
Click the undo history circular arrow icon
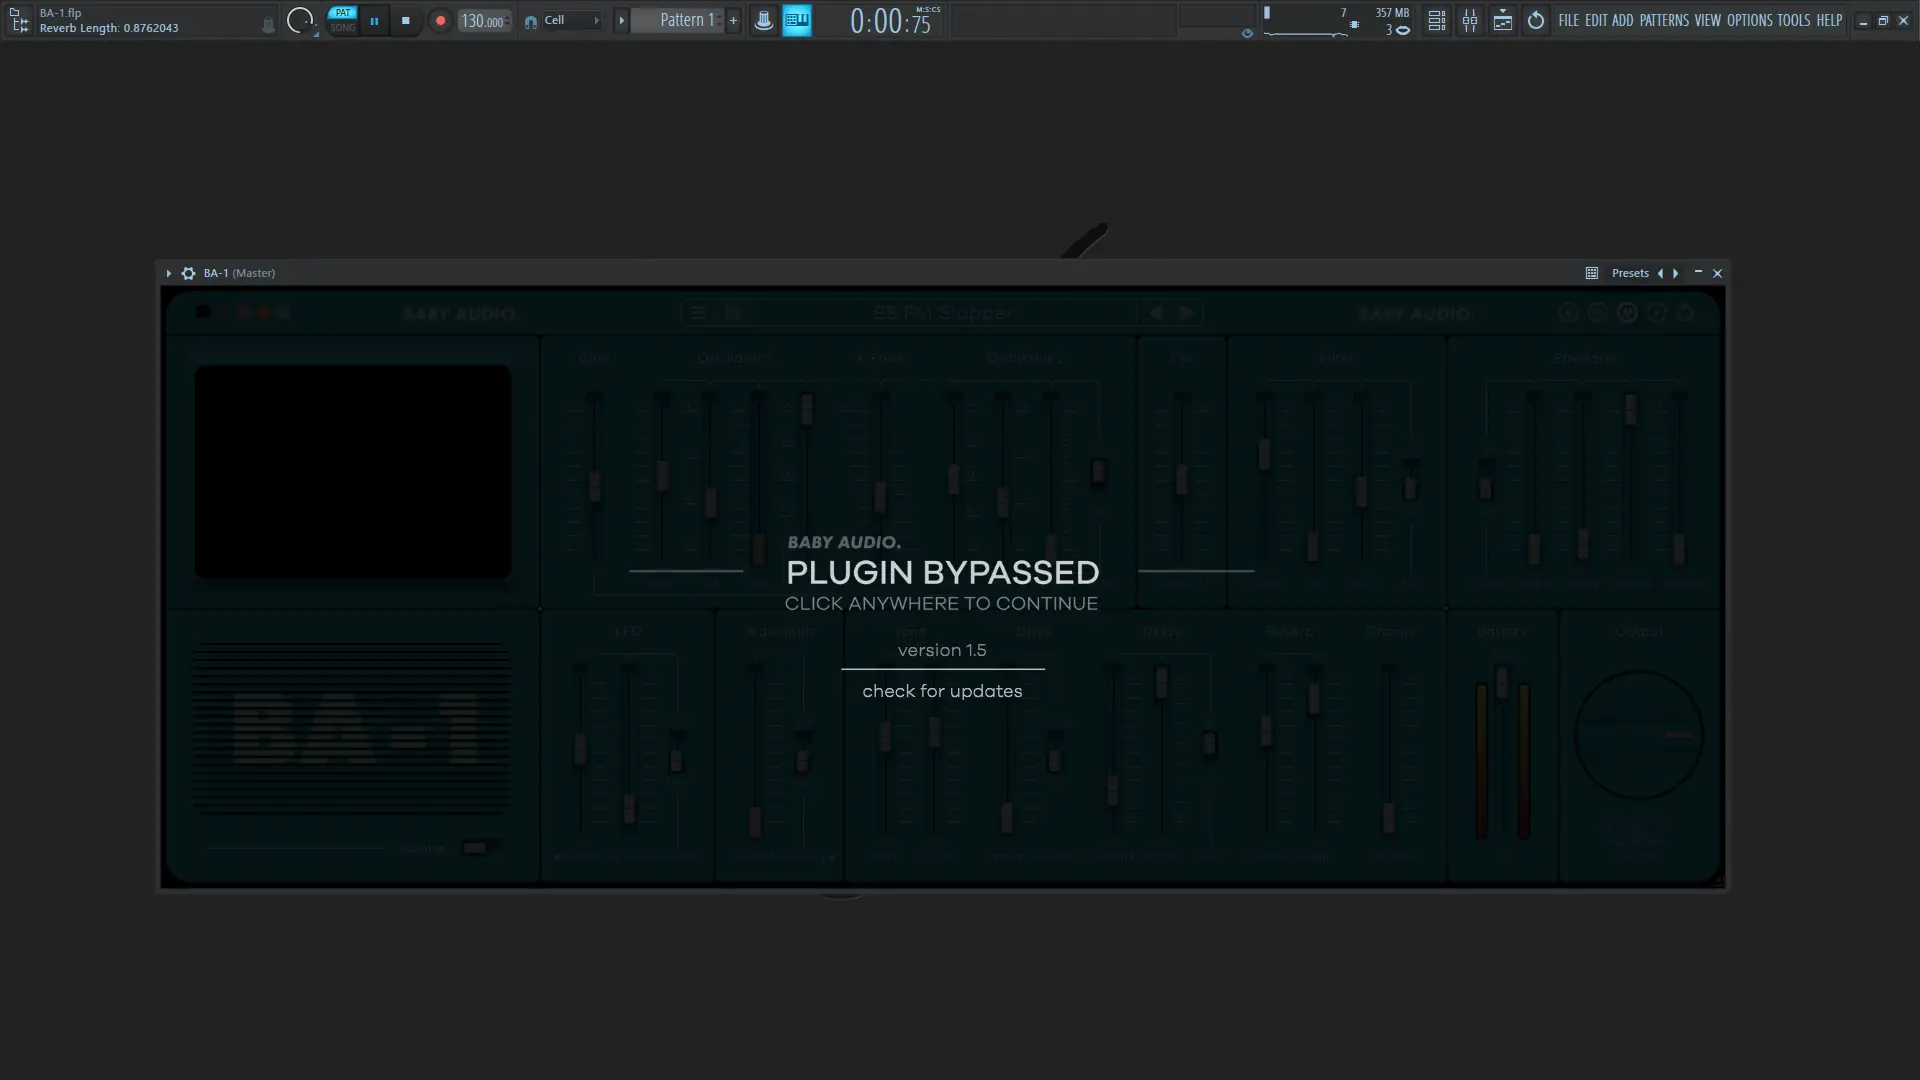(x=1536, y=20)
